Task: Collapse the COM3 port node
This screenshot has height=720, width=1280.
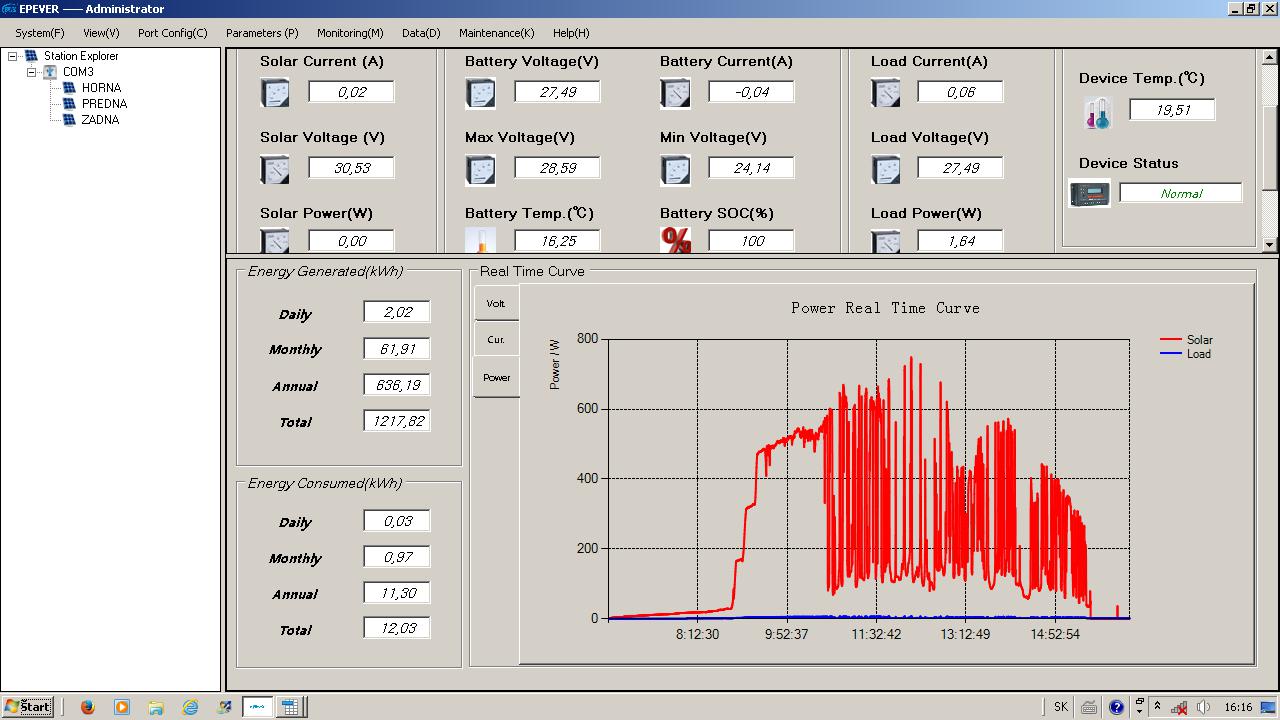Action: (32, 72)
